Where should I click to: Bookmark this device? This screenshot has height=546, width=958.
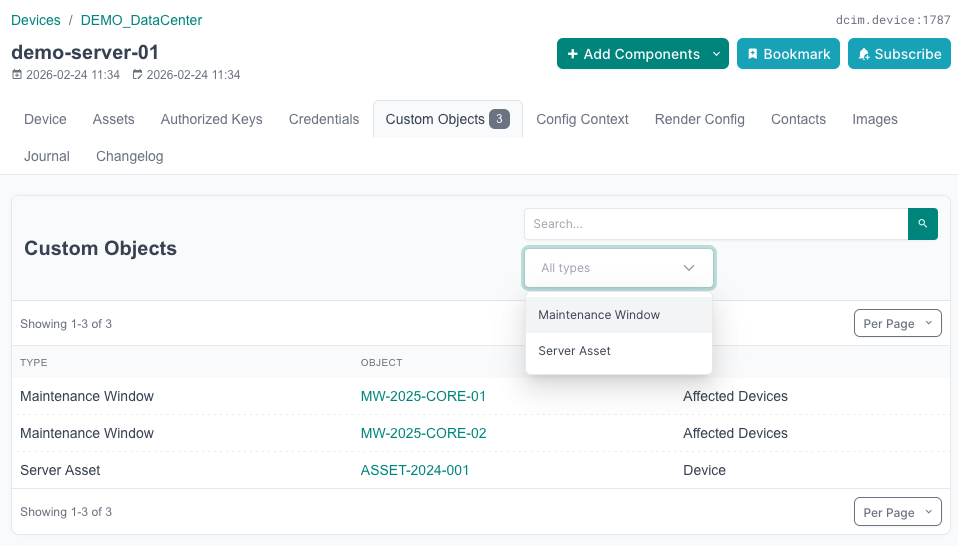coord(788,54)
